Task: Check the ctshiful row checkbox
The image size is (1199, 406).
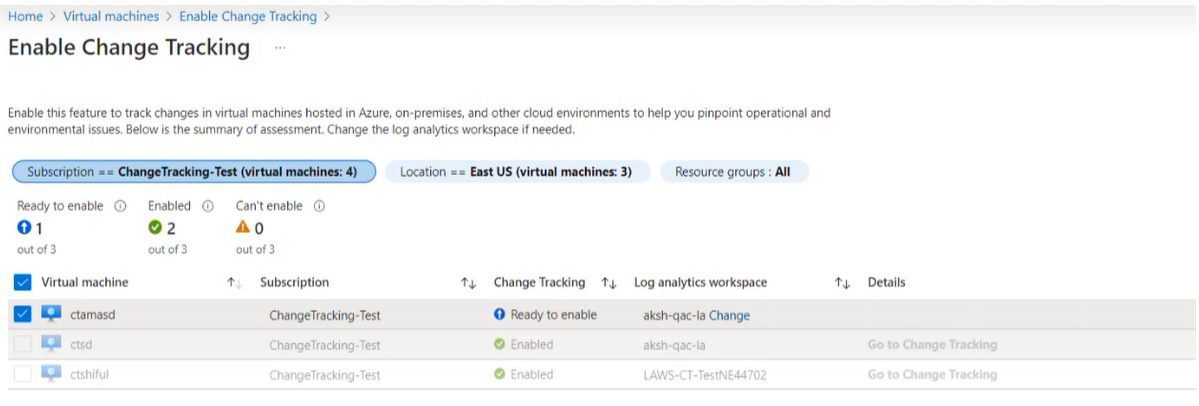Action: pyautogui.click(x=24, y=374)
